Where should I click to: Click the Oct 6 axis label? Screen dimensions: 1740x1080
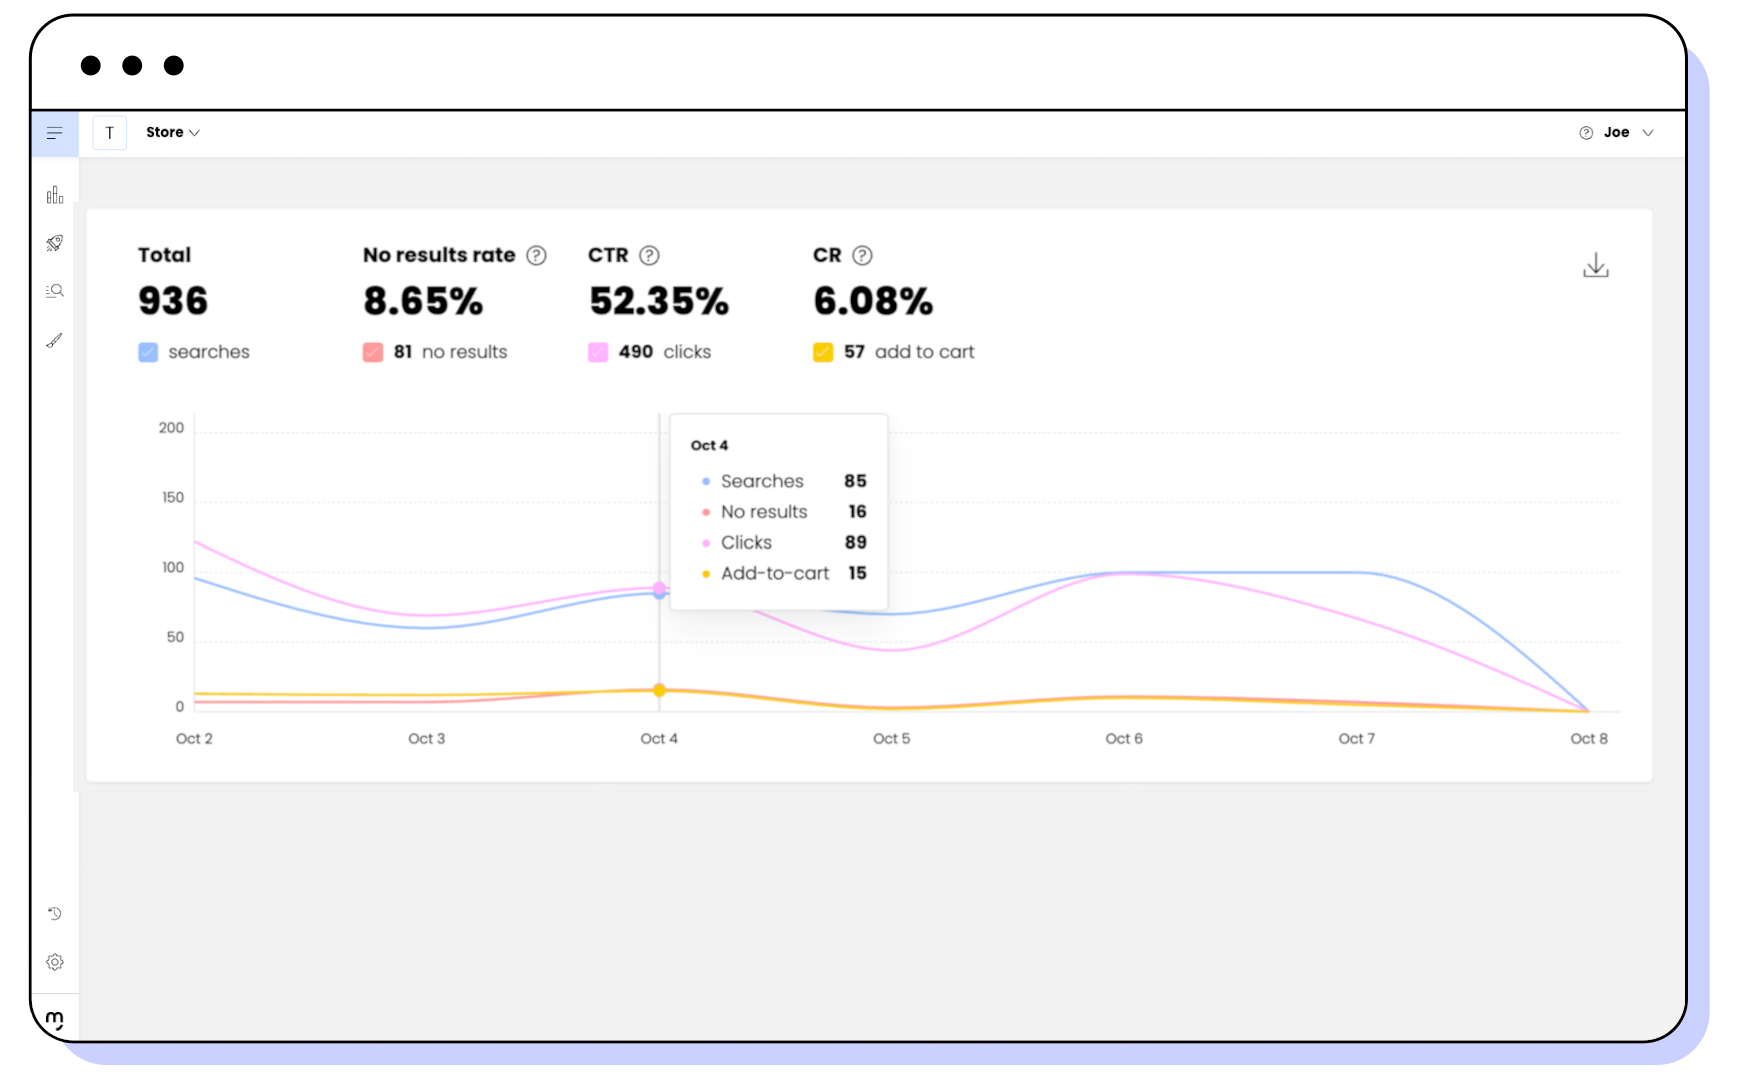pyautogui.click(x=1124, y=738)
